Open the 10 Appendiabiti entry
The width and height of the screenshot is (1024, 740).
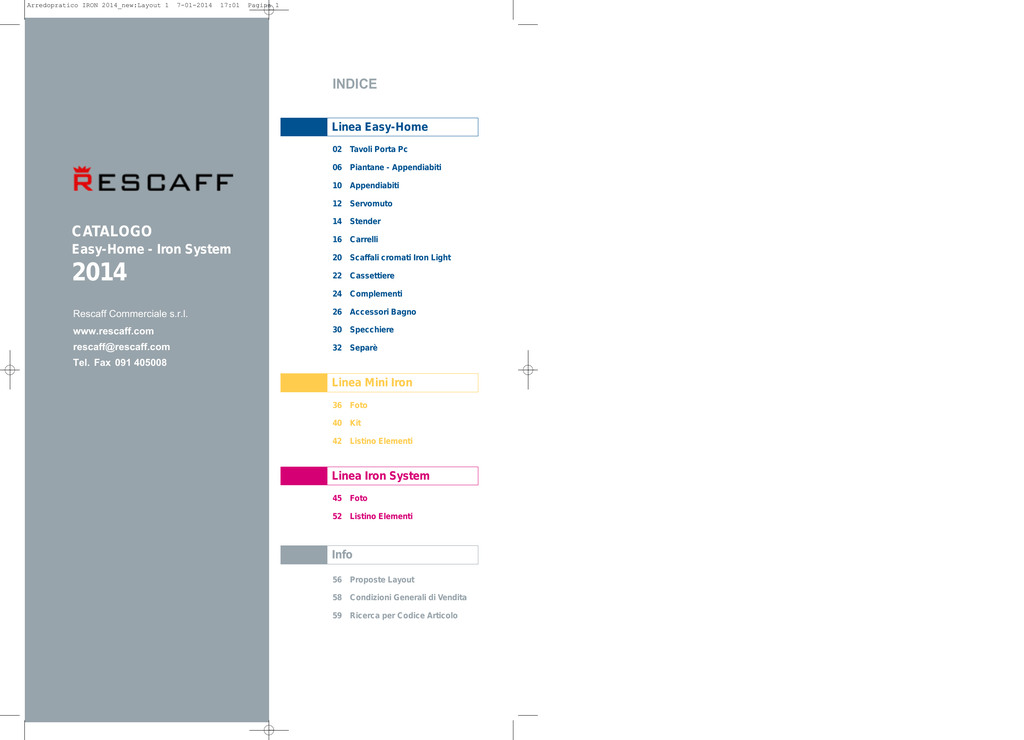pyautogui.click(x=366, y=185)
